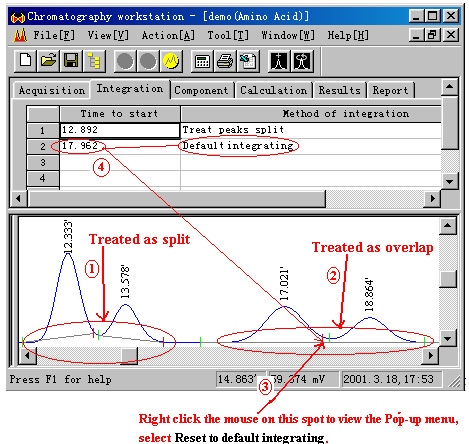The image size is (469, 444).
Task: Click the first gray circle button
Action: [x=125, y=61]
